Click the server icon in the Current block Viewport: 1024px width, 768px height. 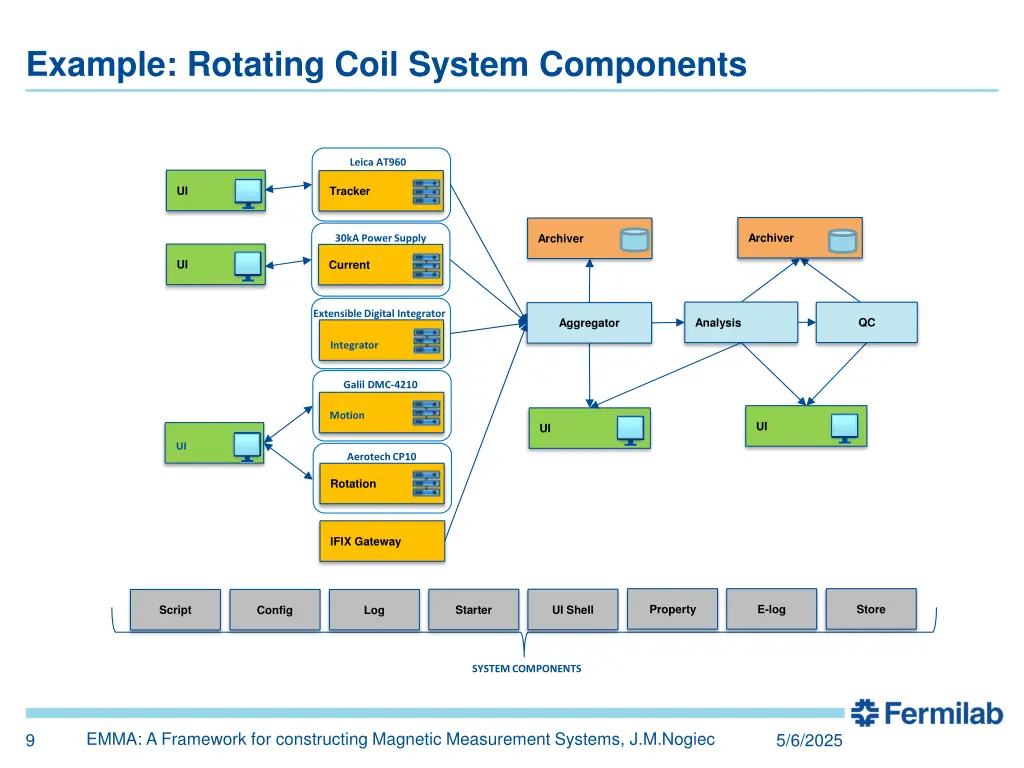point(427,265)
